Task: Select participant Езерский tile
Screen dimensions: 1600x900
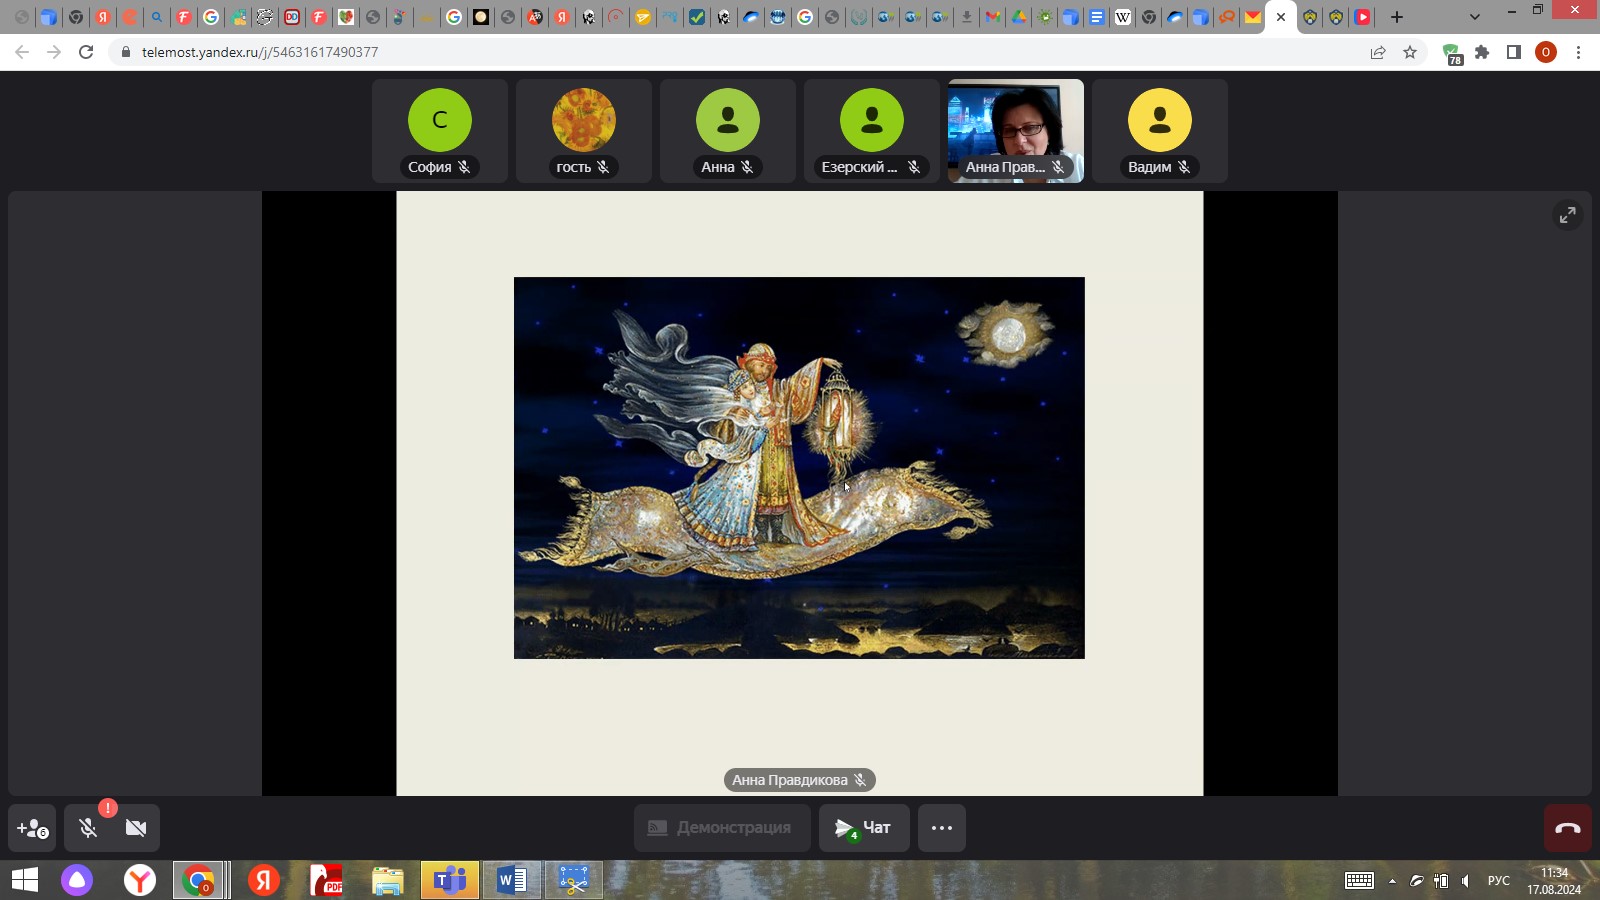Action: (872, 131)
